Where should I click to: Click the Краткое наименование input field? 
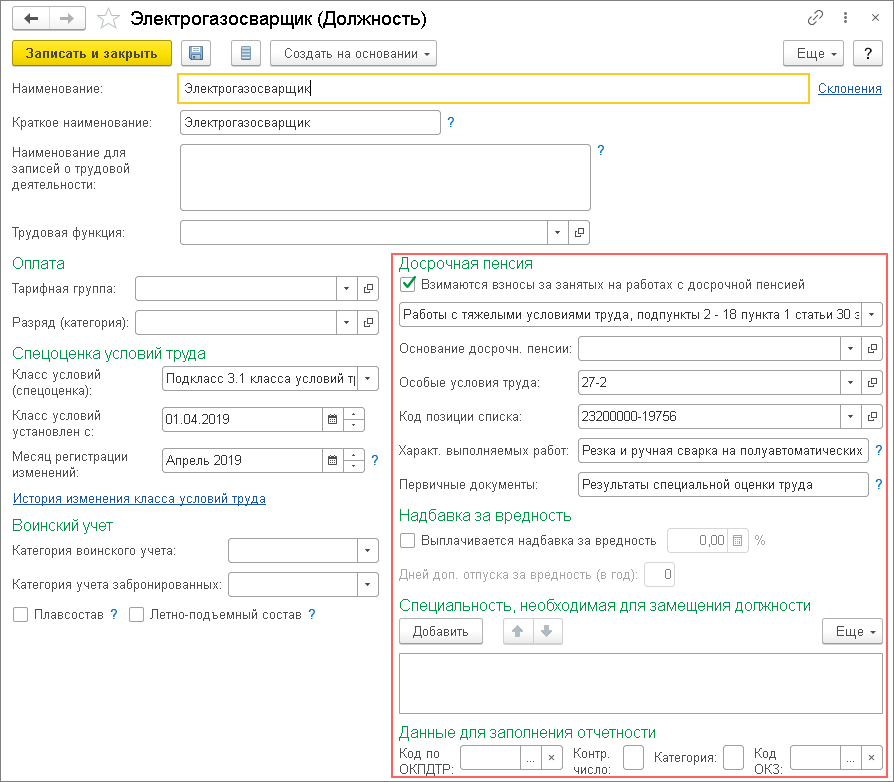(x=310, y=123)
